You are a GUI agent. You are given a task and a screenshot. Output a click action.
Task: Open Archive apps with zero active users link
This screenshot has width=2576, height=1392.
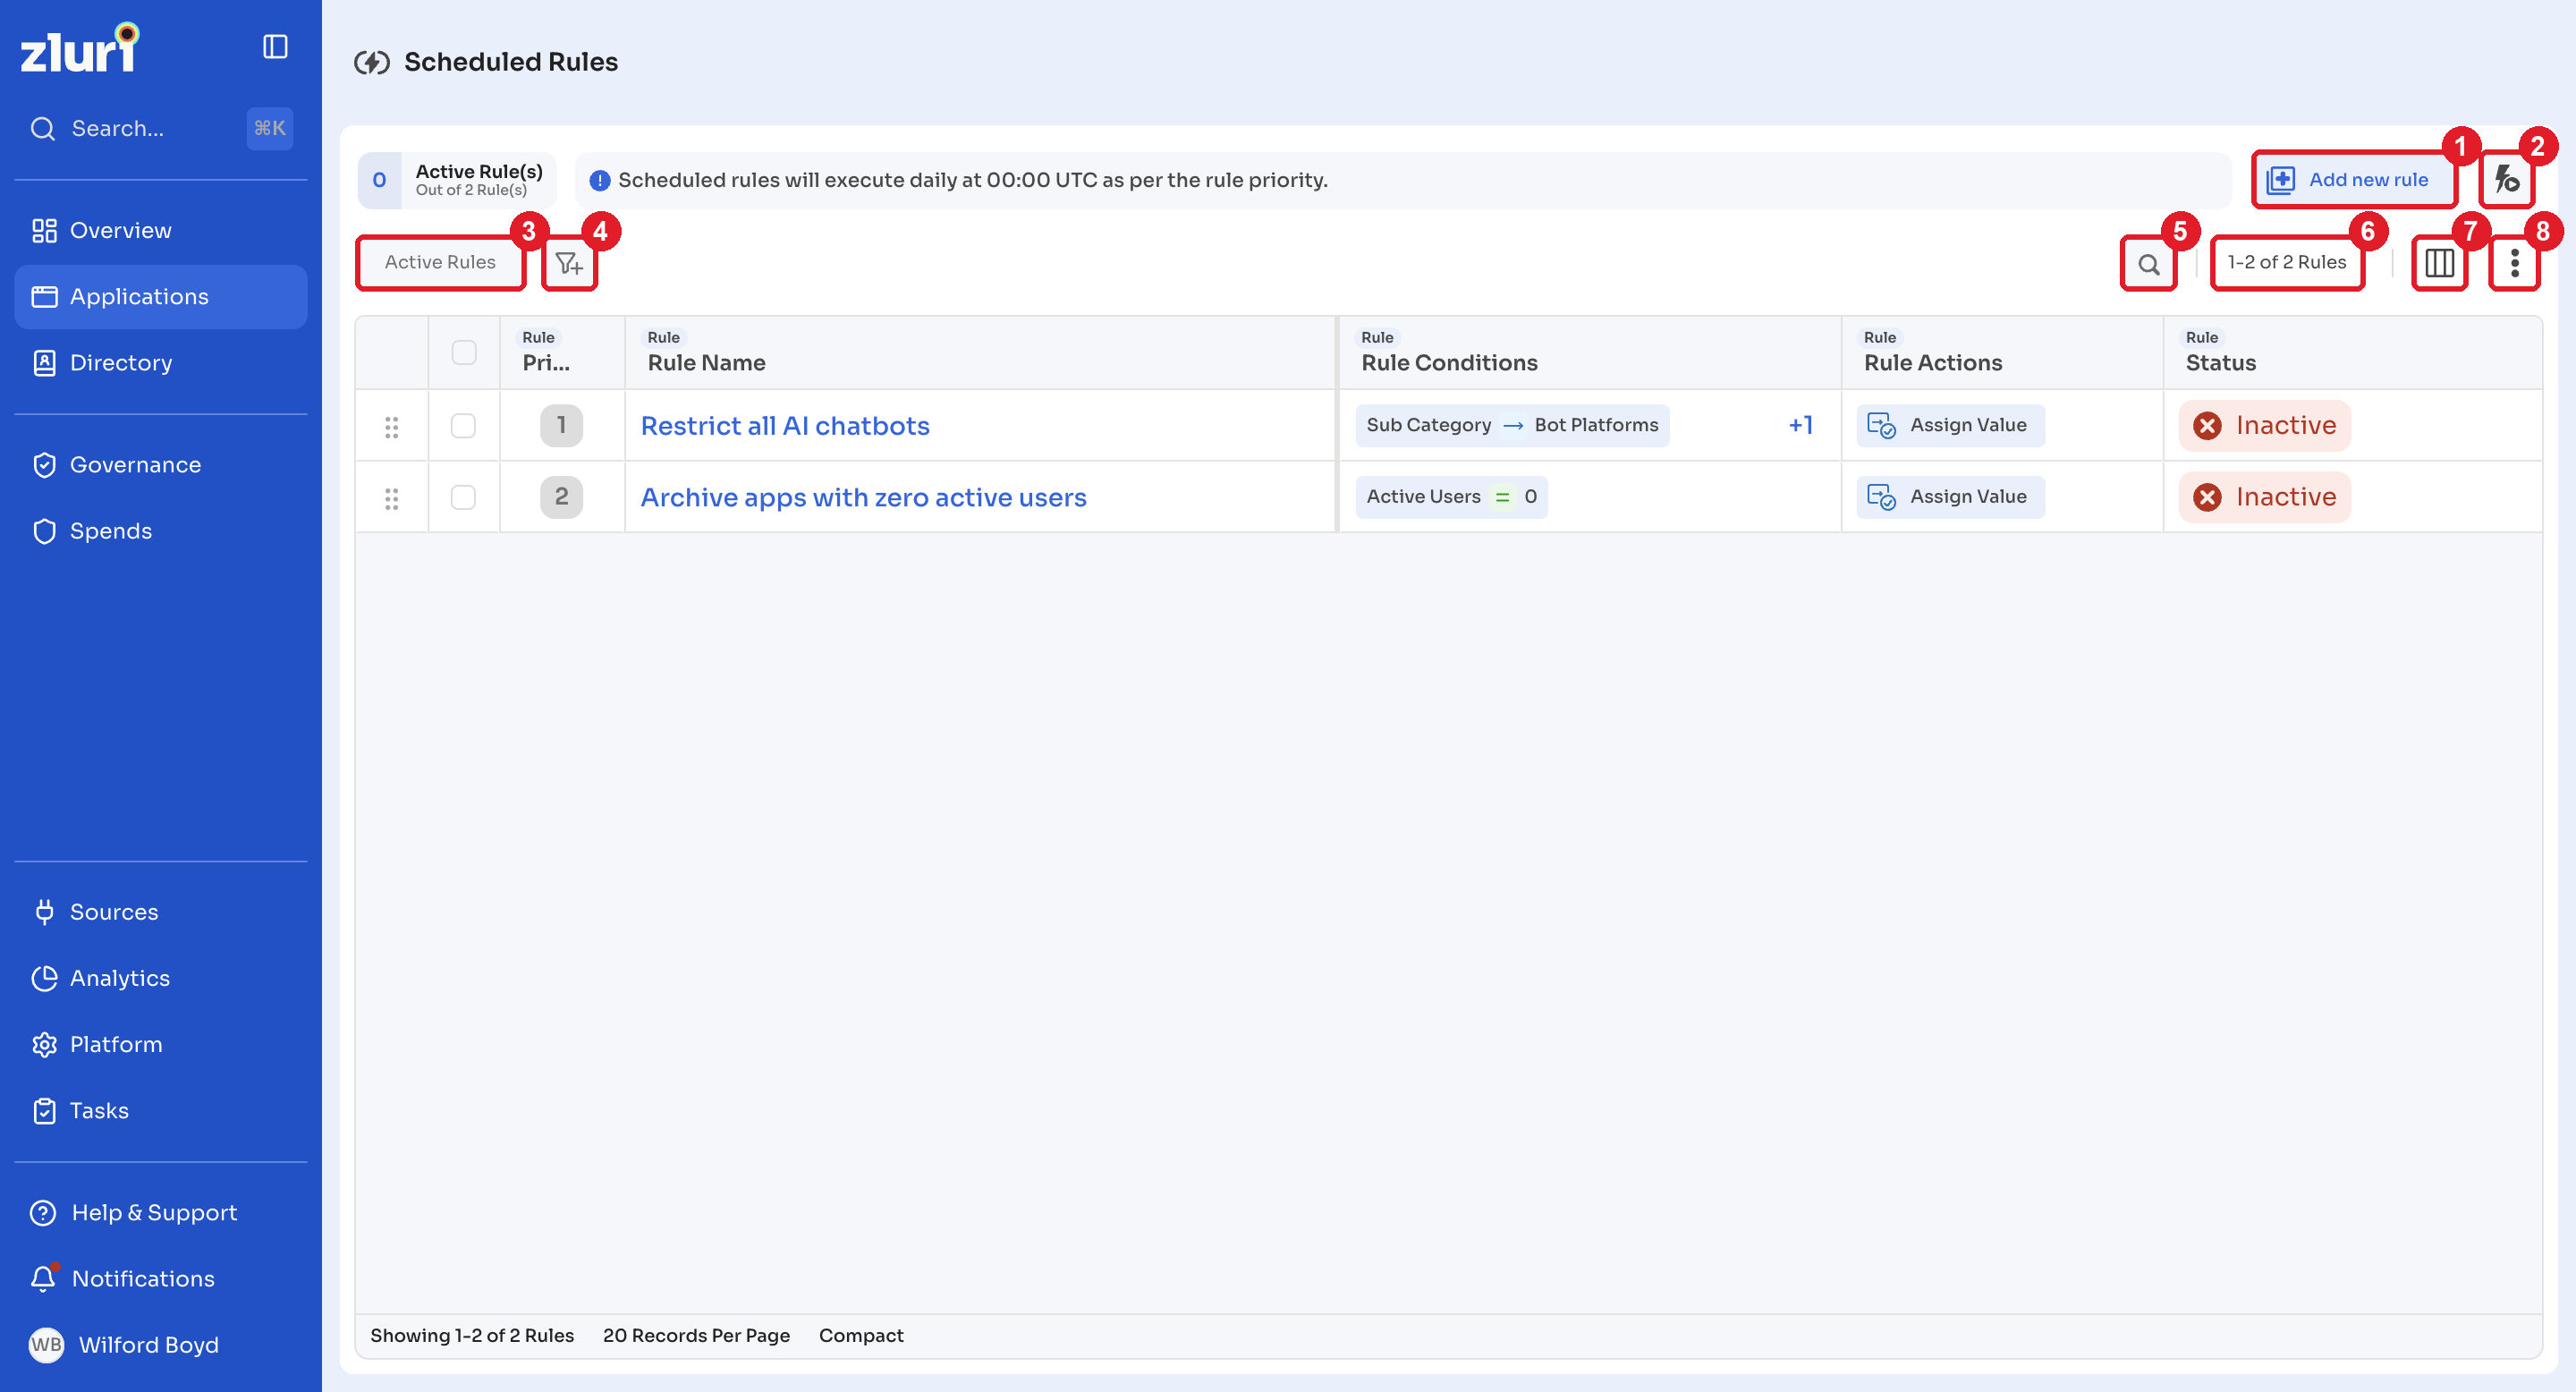(863, 497)
